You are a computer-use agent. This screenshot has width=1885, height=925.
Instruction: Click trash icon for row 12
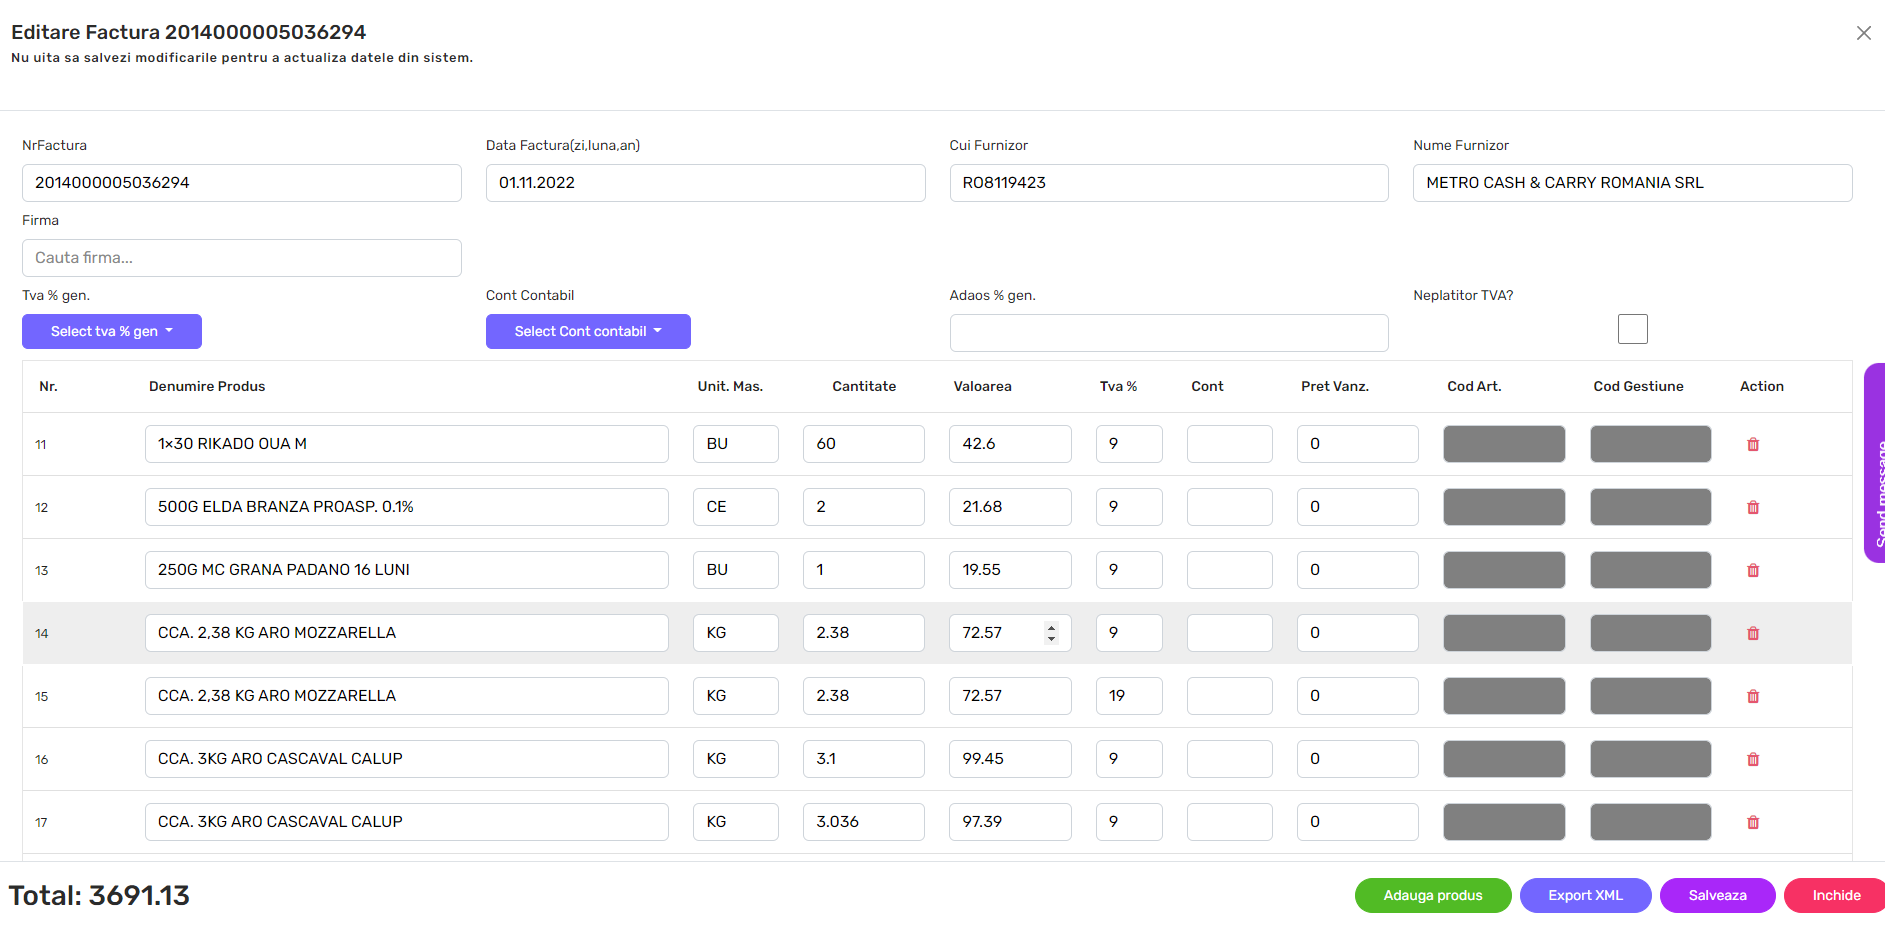click(x=1752, y=507)
